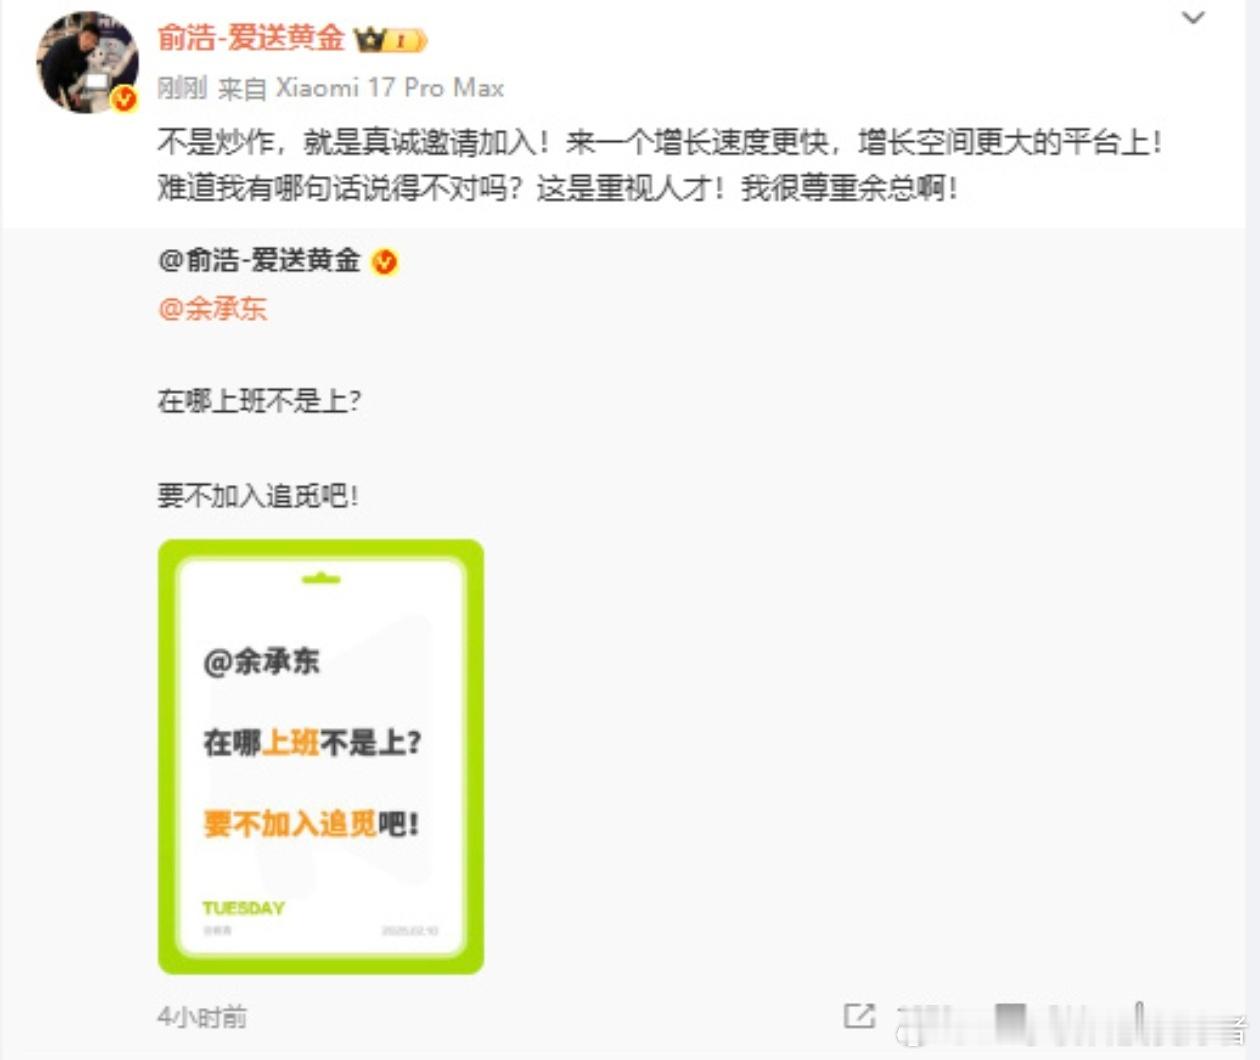Image resolution: width=1260 pixels, height=1060 pixels.
Task: Click the repost share icon at bottom
Action: tap(859, 1016)
